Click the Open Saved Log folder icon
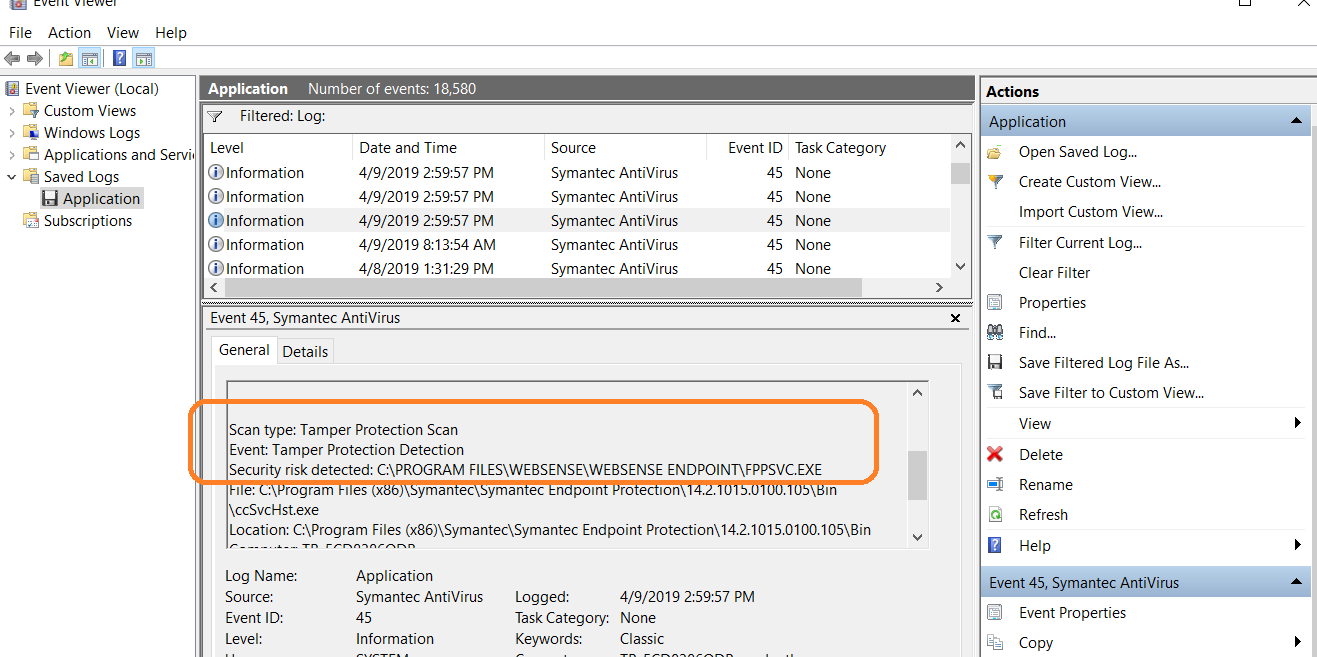The image size is (1317, 657). (x=994, y=151)
